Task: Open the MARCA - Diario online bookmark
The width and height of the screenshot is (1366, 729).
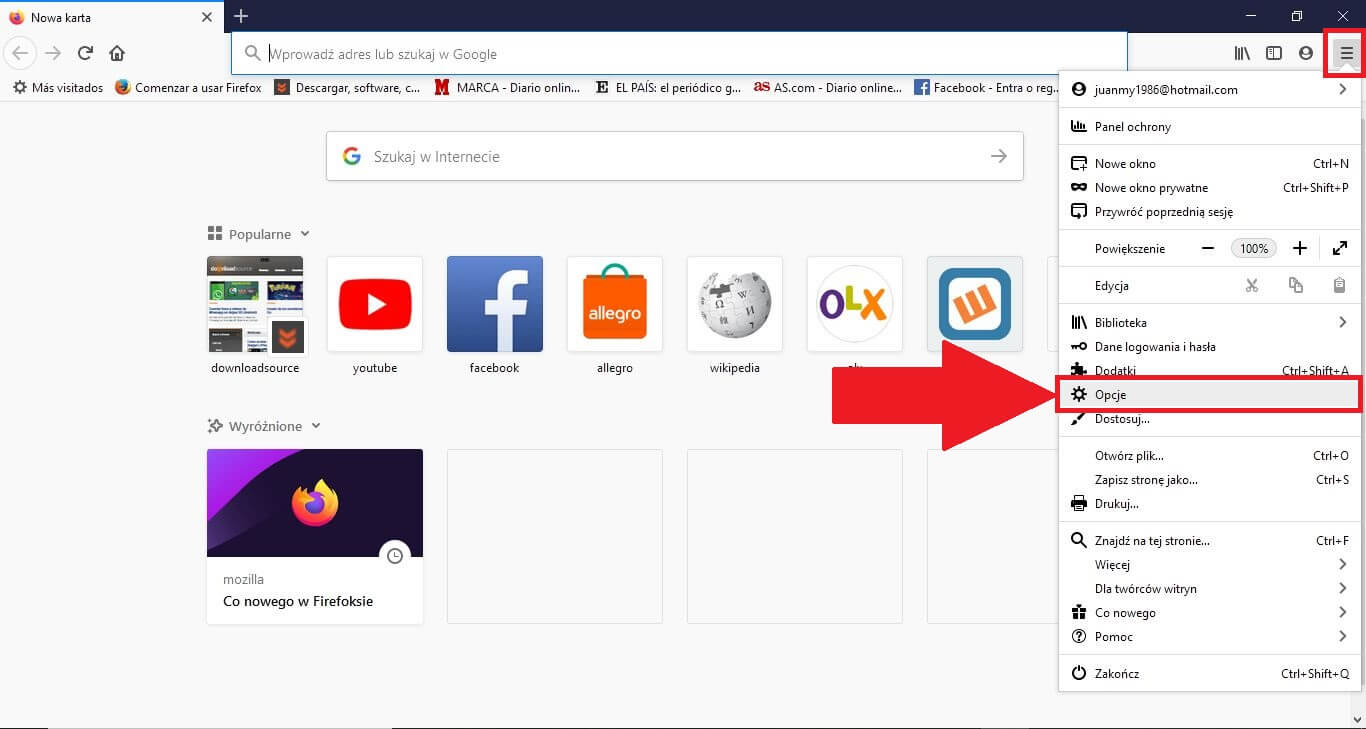Action: pyautogui.click(x=508, y=87)
